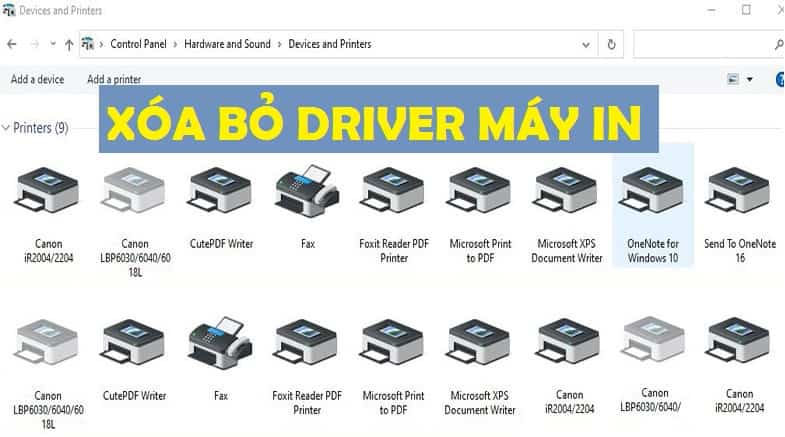This screenshot has width=785, height=437.
Task: Go up one level with Up arrow
Action: [x=69, y=45]
